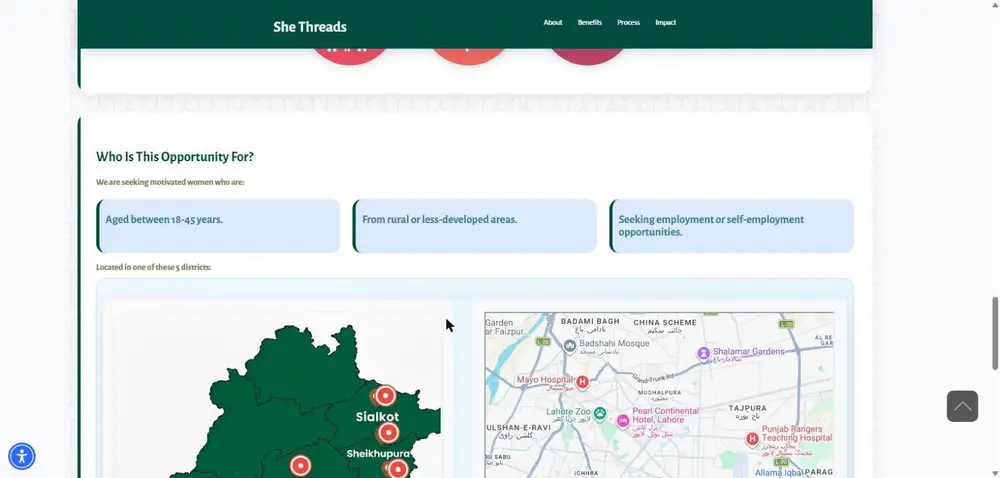Click the Shalamar Gardens purple pin
This screenshot has width=1000, height=478.
(703, 353)
